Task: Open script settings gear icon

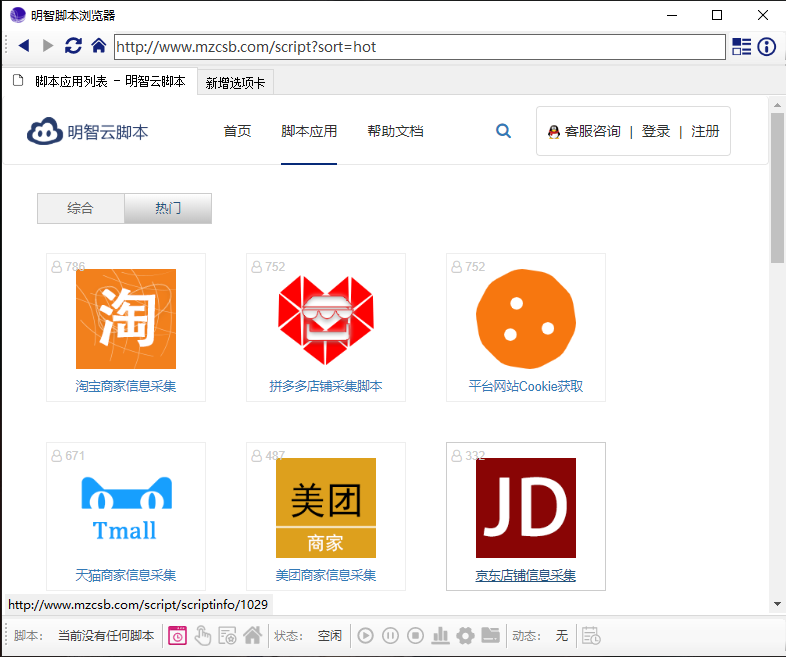Action: click(465, 635)
